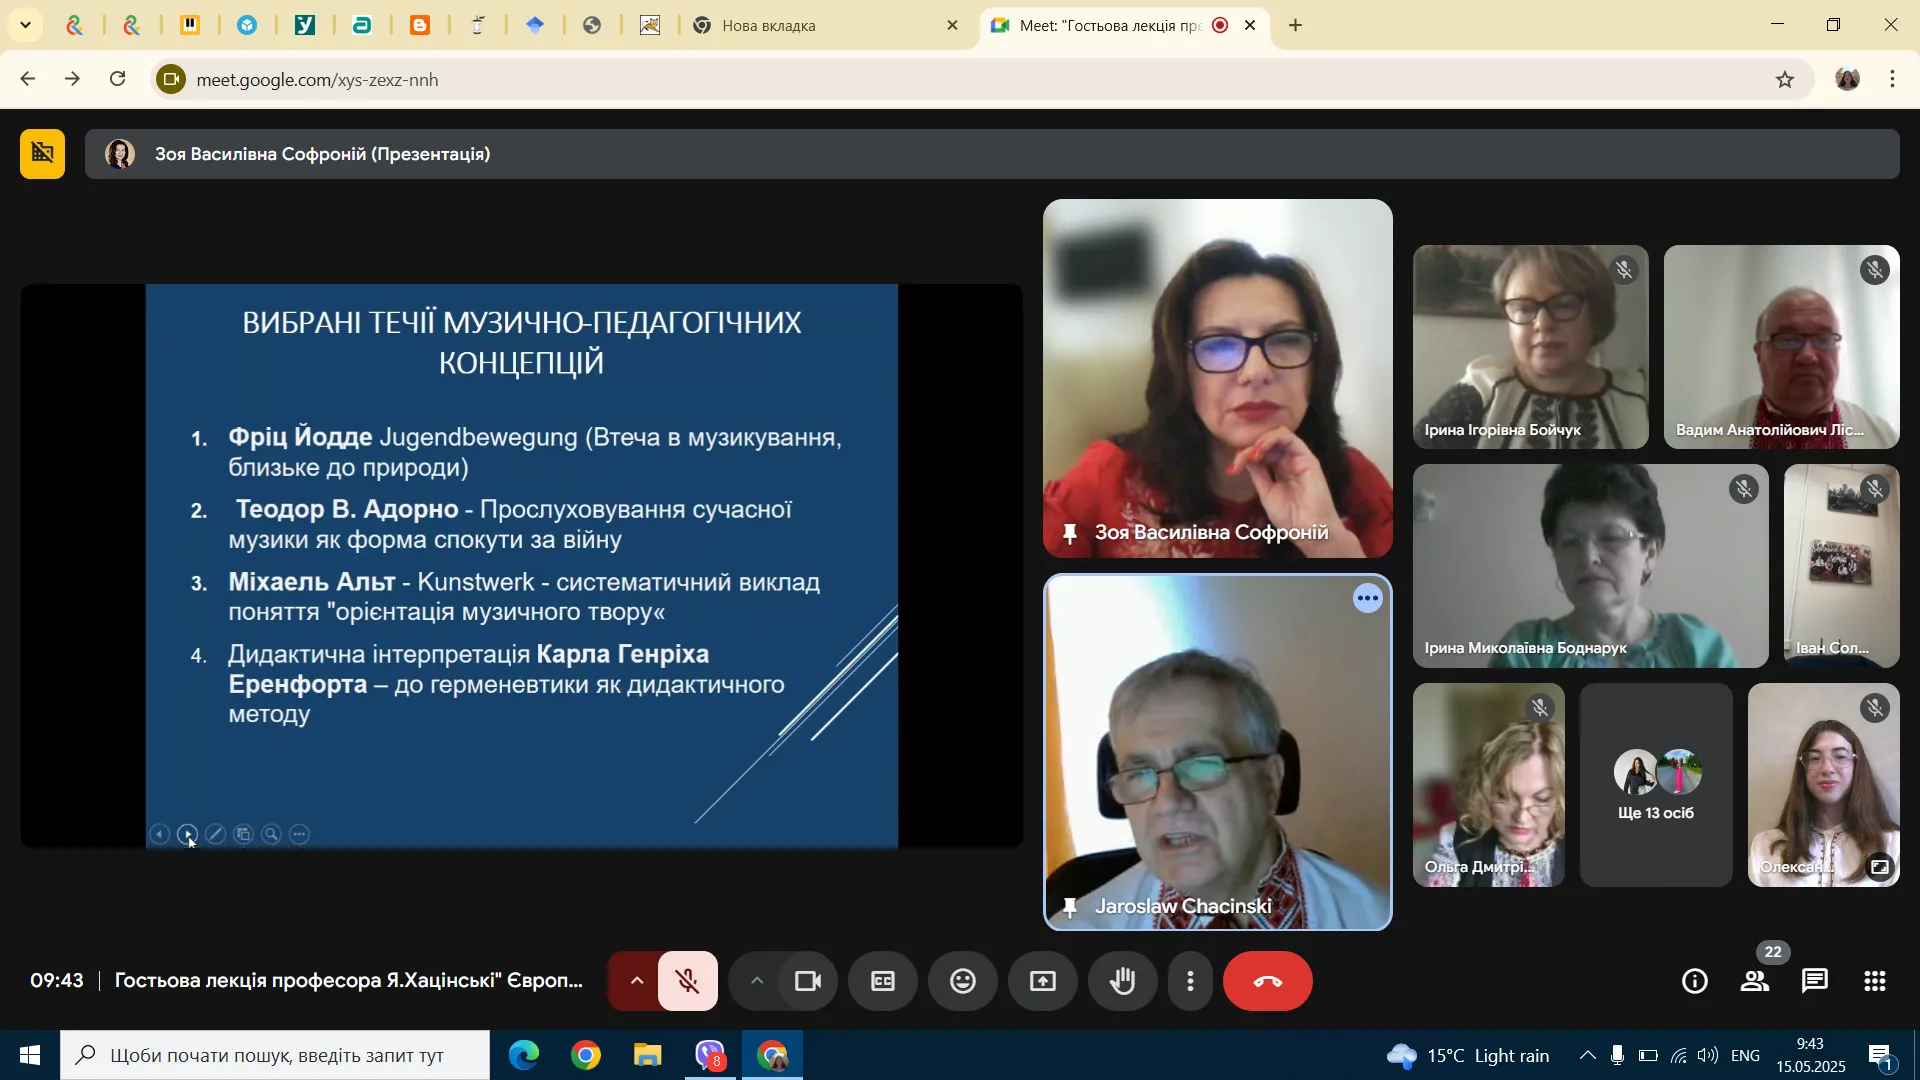1920x1080 pixels.
Task: Expand video settings arrow beside camera
Action: [757, 981]
